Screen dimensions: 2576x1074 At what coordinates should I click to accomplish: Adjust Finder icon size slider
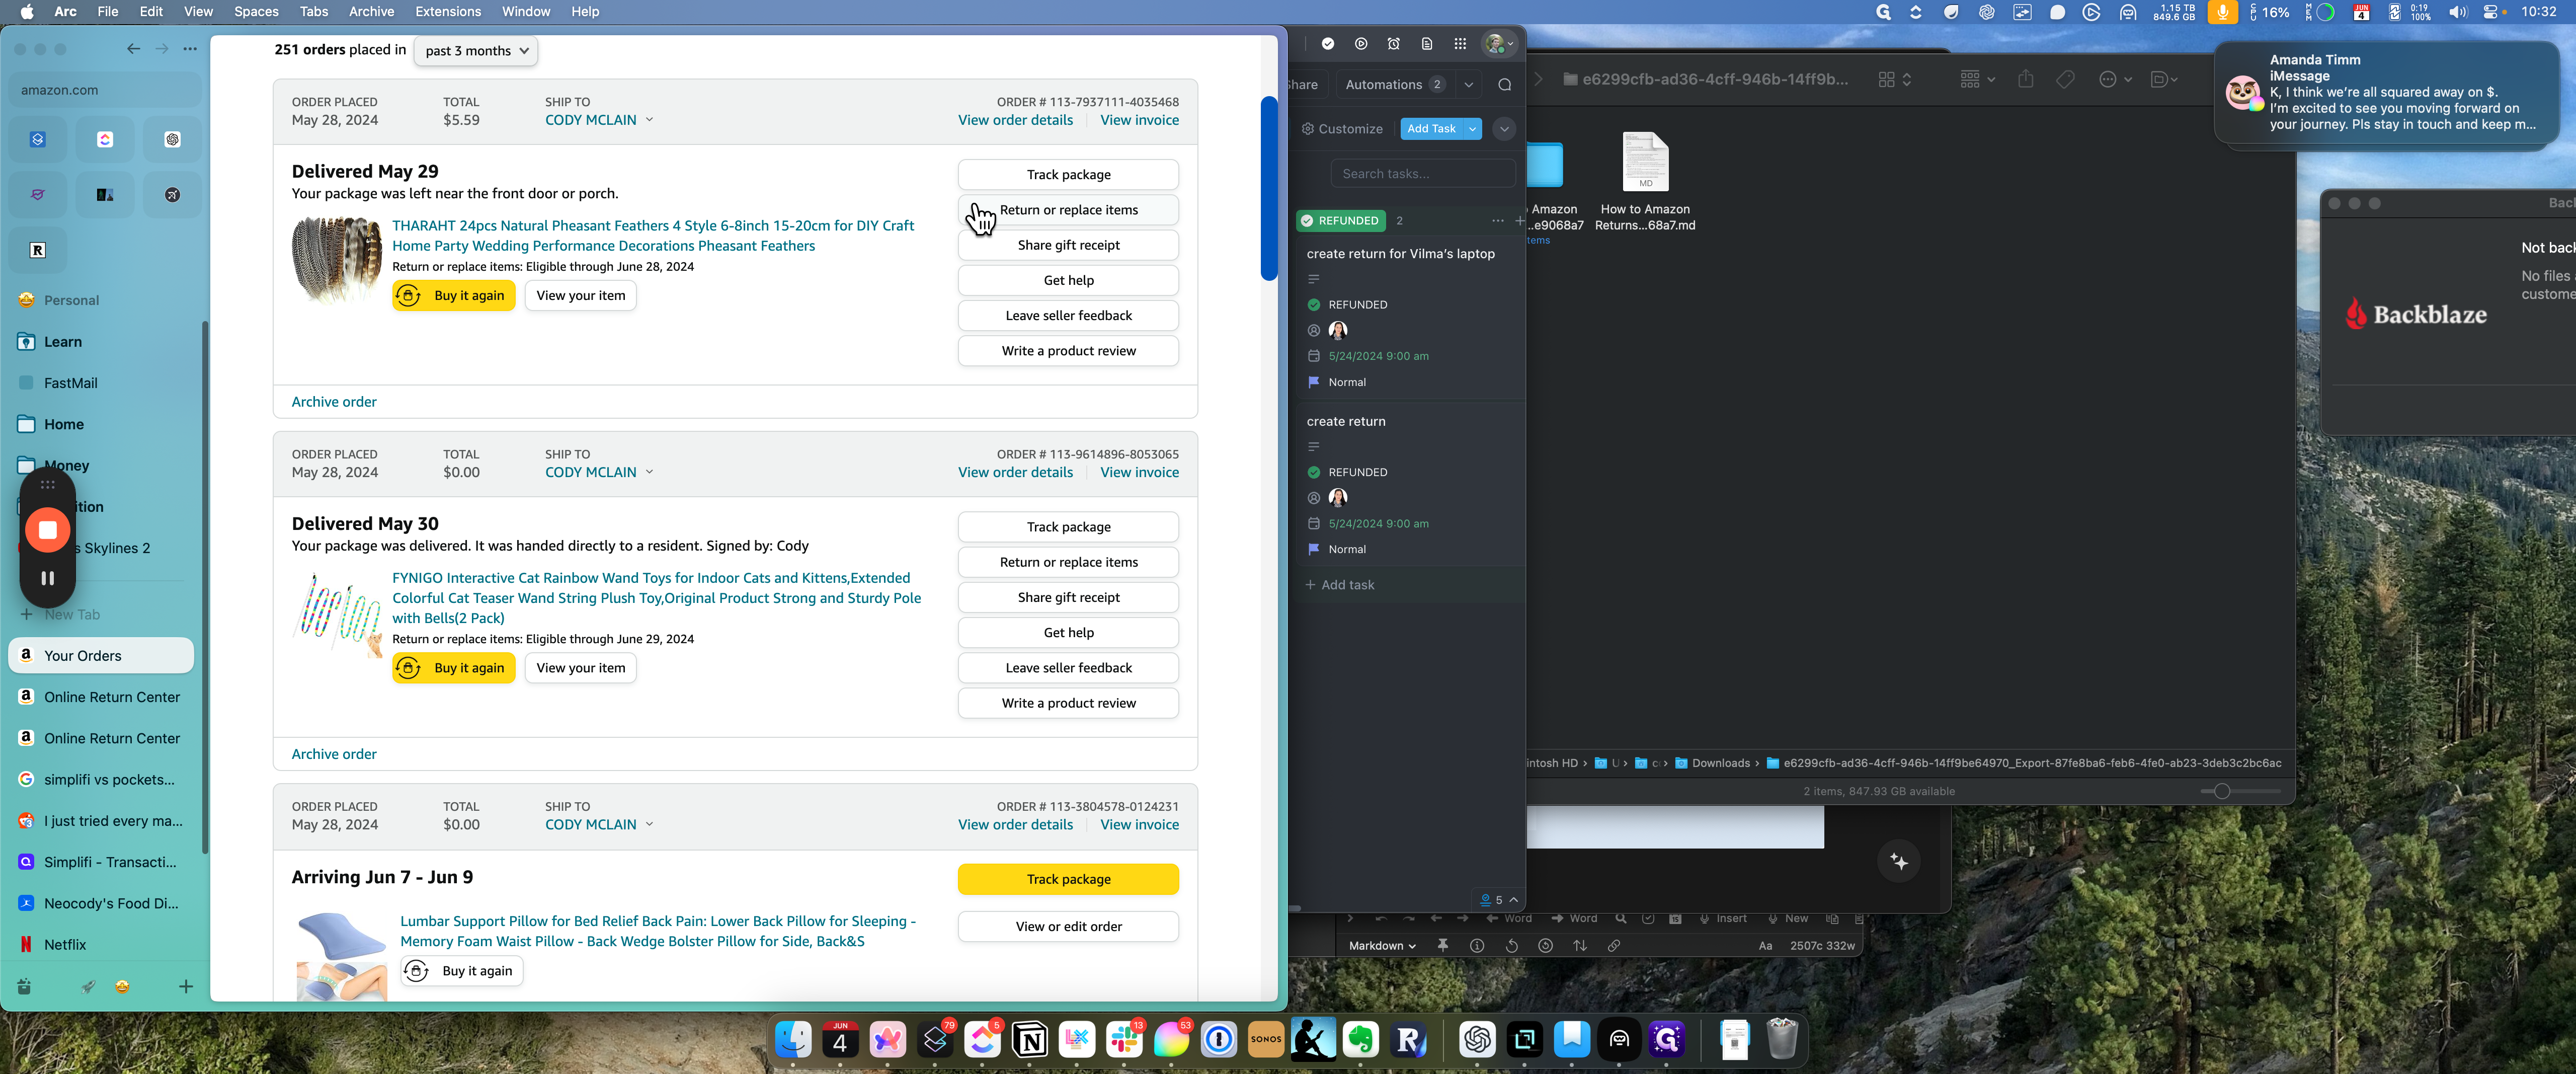point(2221,791)
